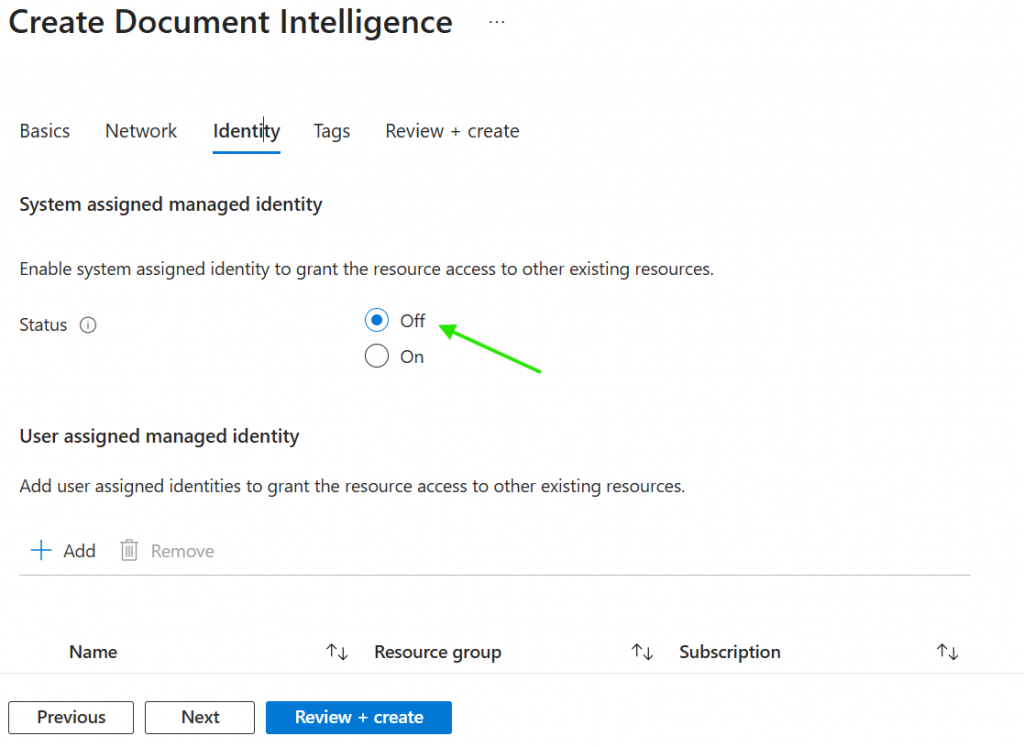Click the Remove trash can icon
This screenshot has height=747, width=1024.
click(129, 551)
